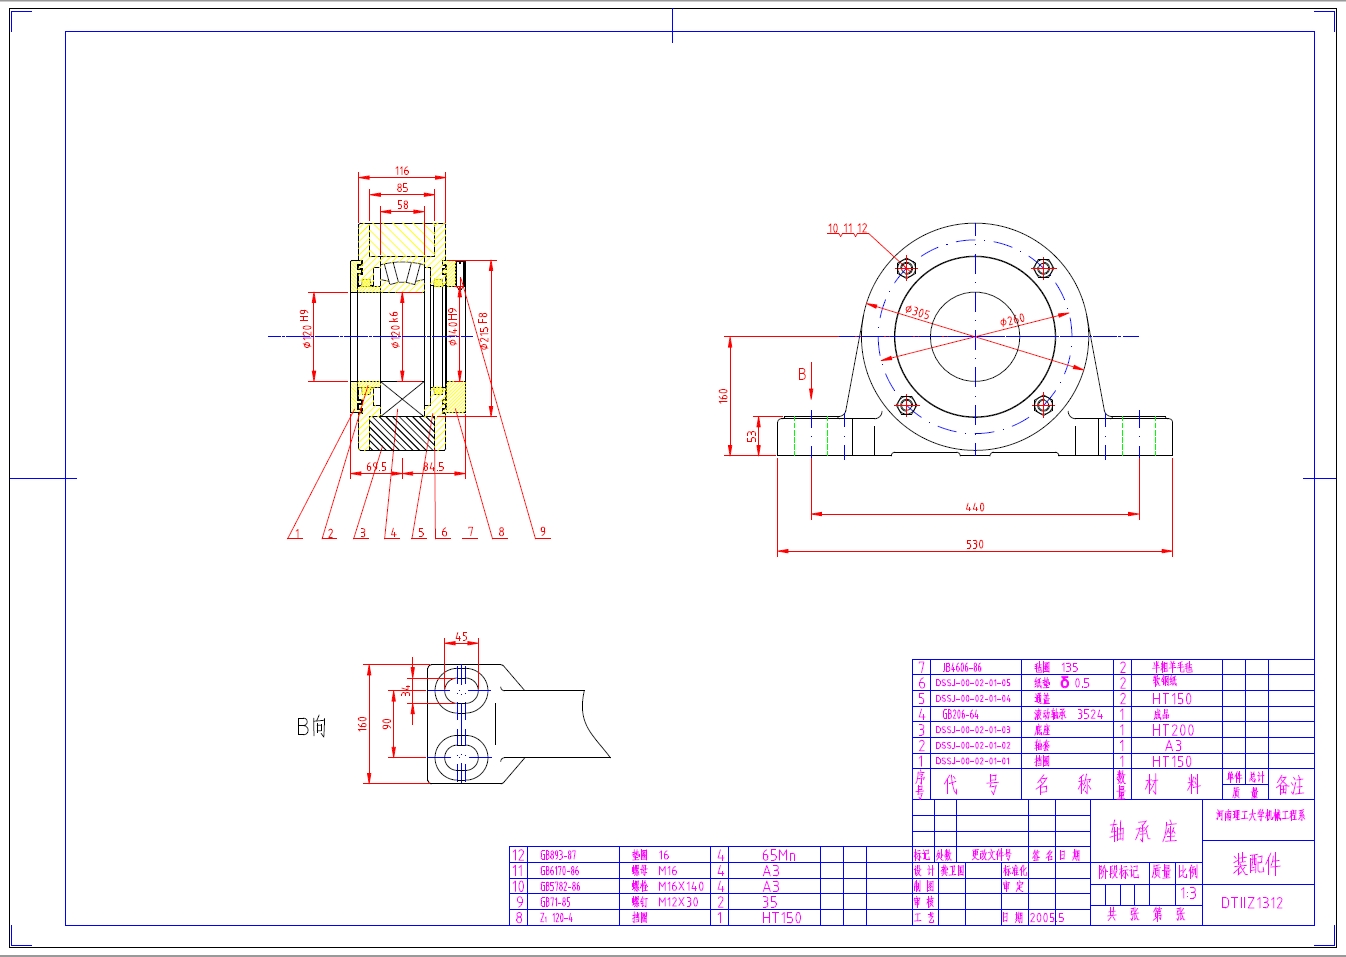The image size is (1346, 957).
Task: Click the '标准化' title block cell
Action: [x=1015, y=871]
